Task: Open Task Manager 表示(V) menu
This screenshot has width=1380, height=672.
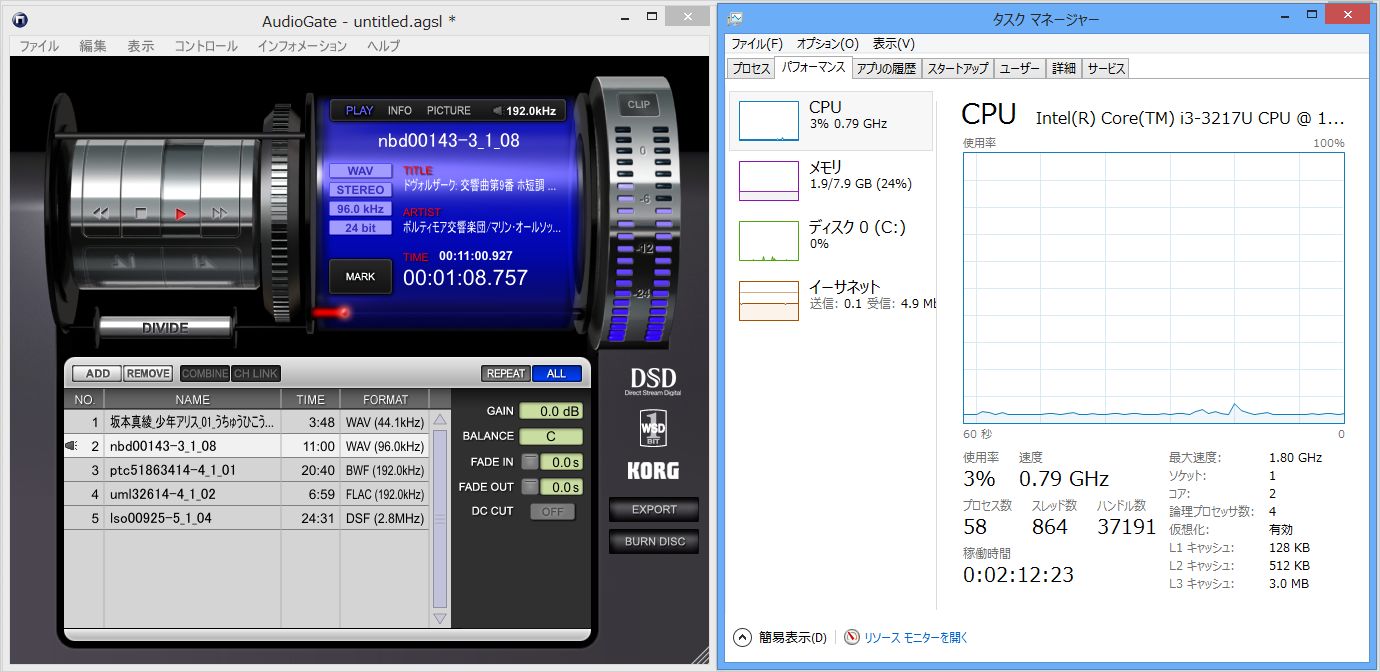Action: [893, 44]
